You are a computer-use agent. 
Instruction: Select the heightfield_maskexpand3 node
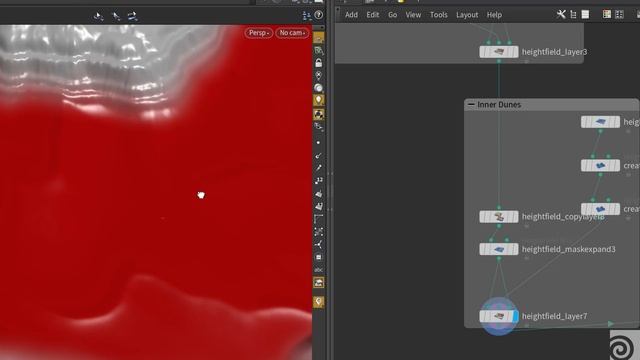[x=499, y=249]
